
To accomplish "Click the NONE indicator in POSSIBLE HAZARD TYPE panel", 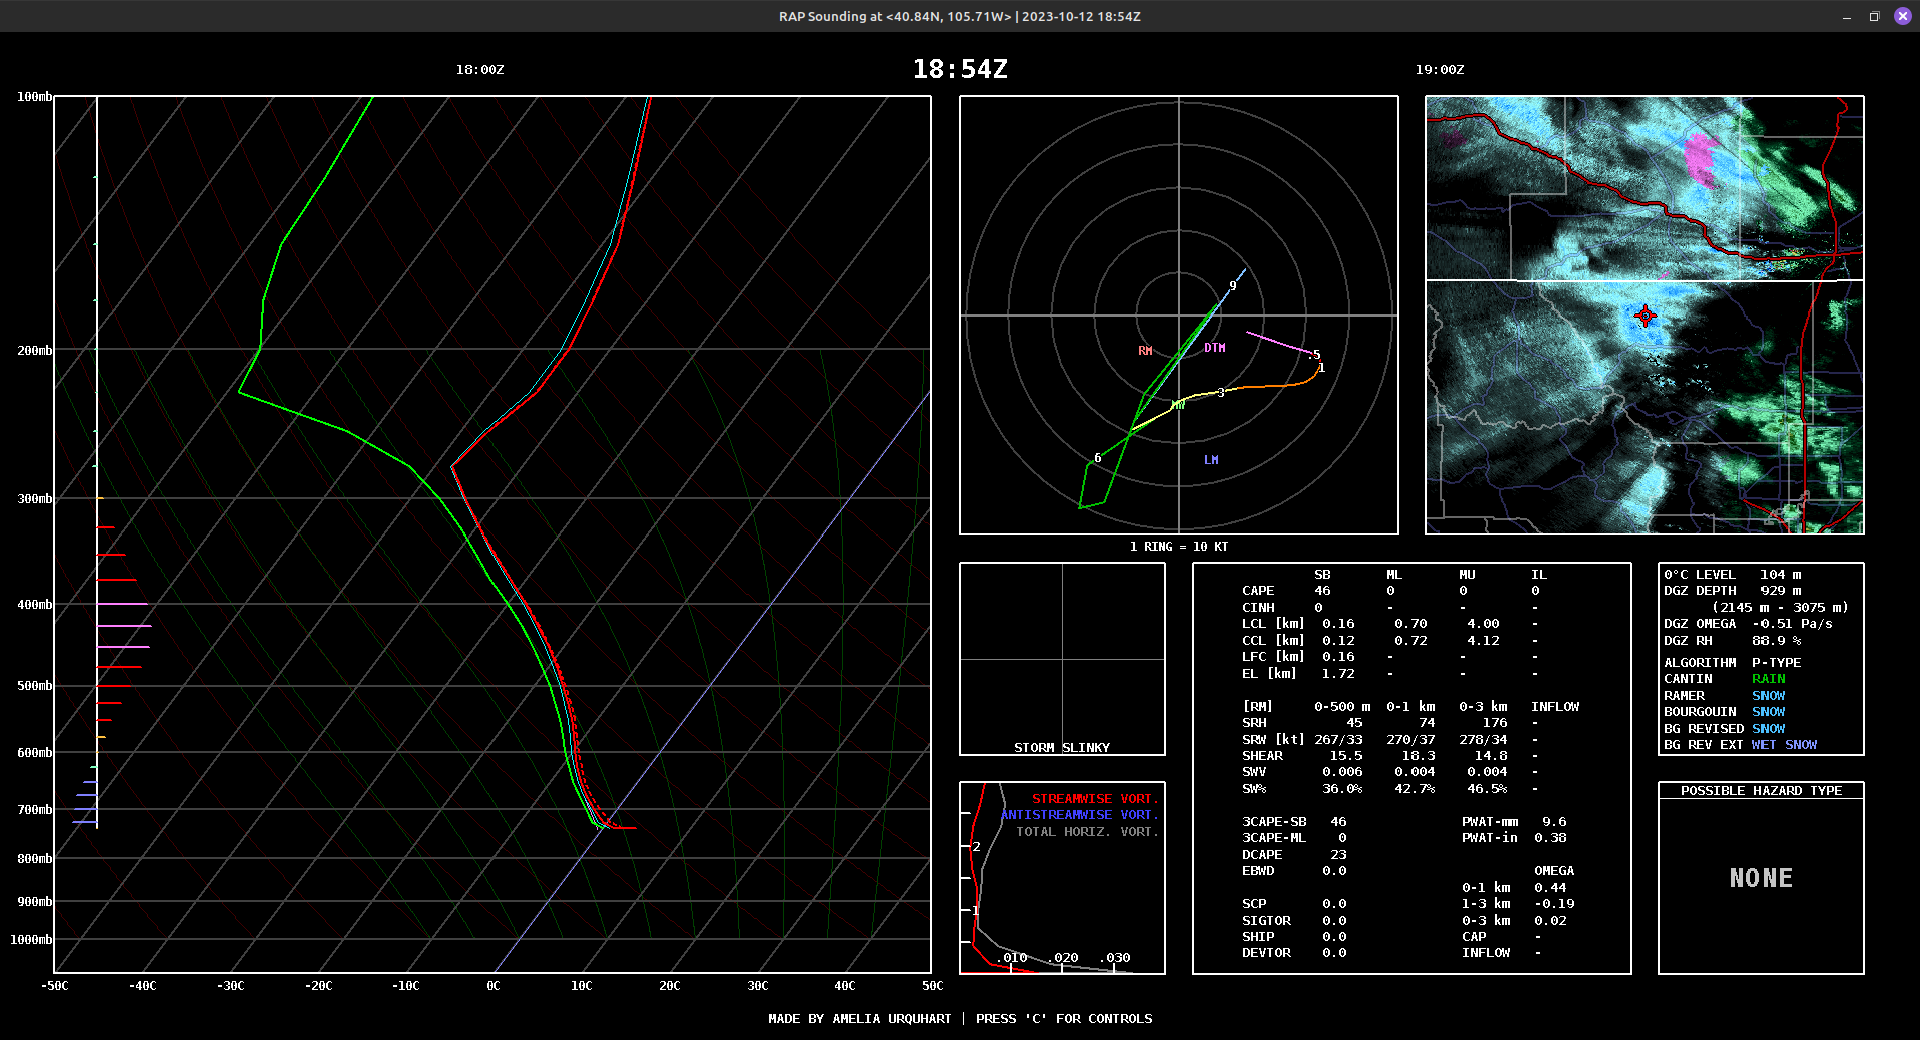I will coord(1762,878).
